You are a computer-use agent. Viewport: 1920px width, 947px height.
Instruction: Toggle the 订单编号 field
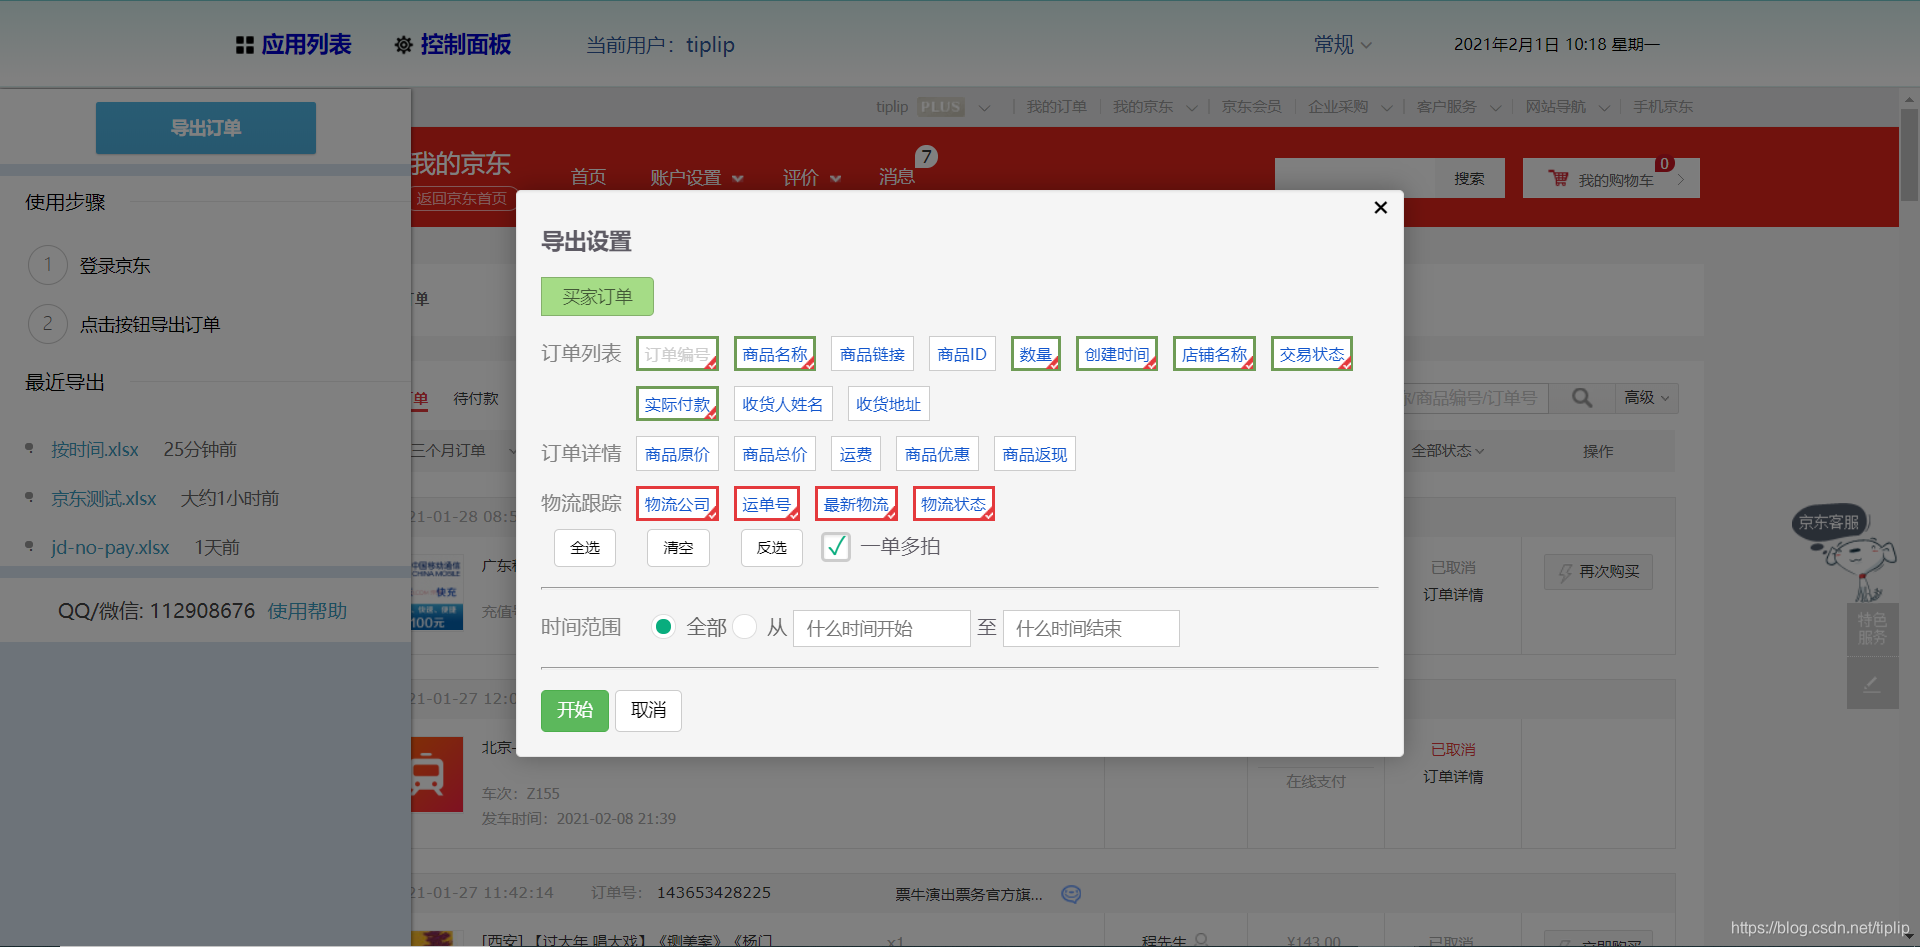tap(677, 354)
